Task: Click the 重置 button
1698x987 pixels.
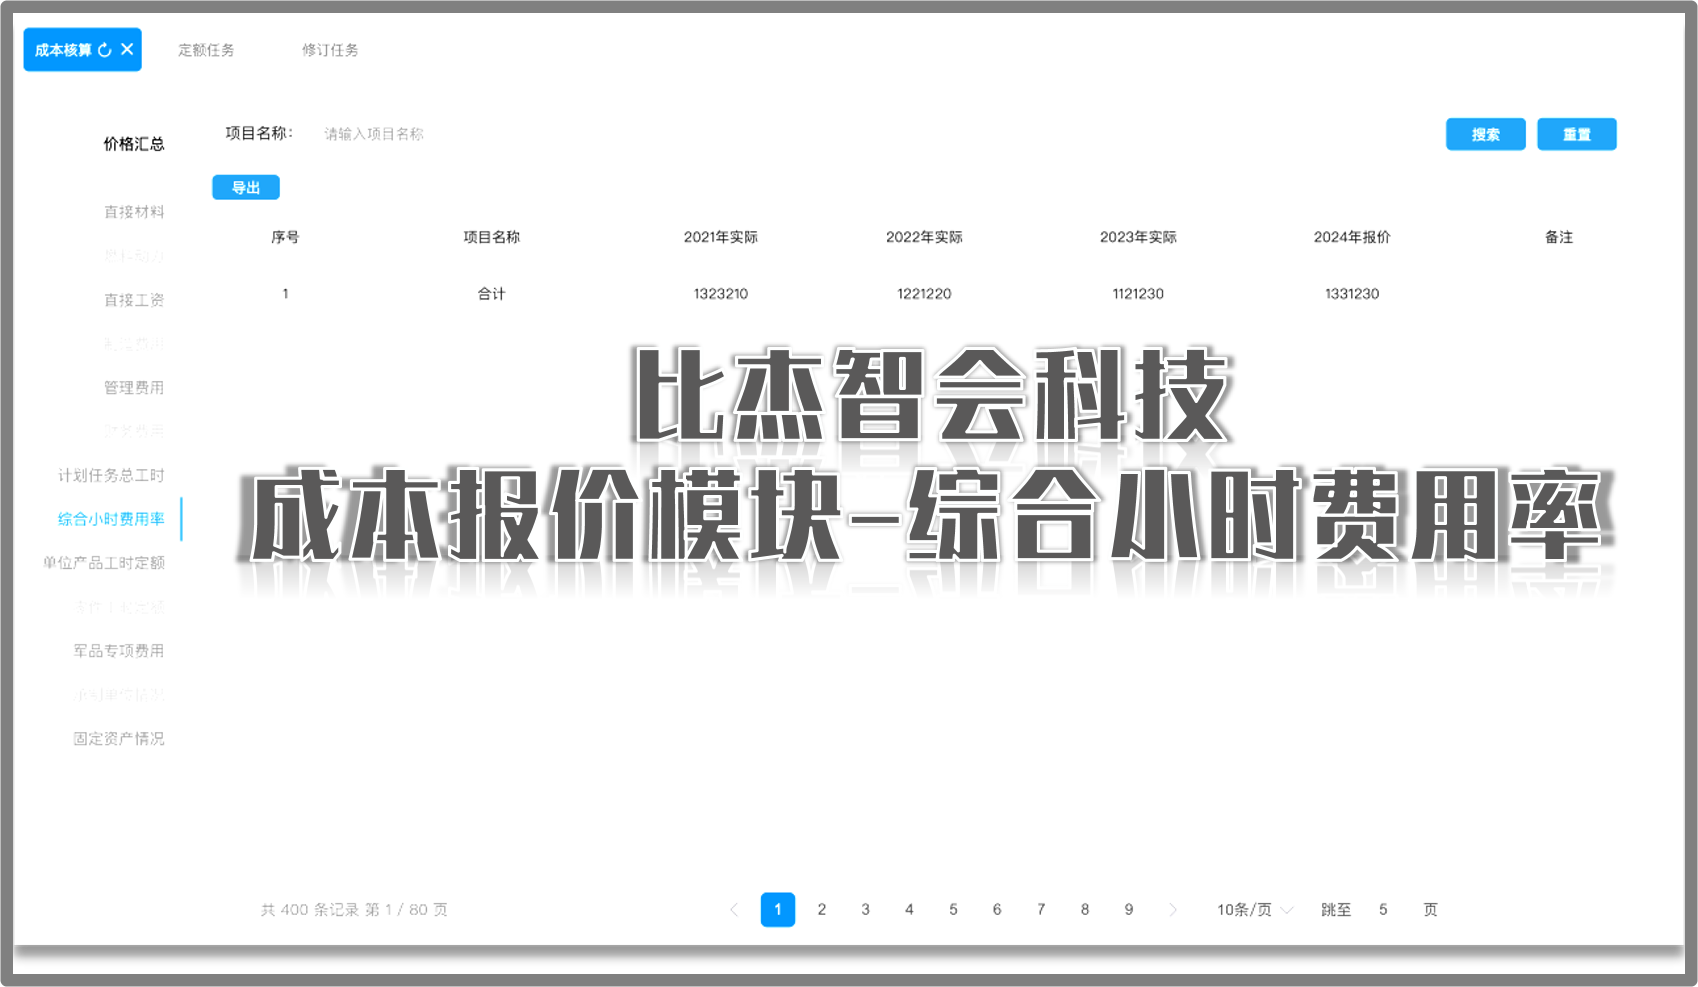Action: pyautogui.click(x=1576, y=134)
